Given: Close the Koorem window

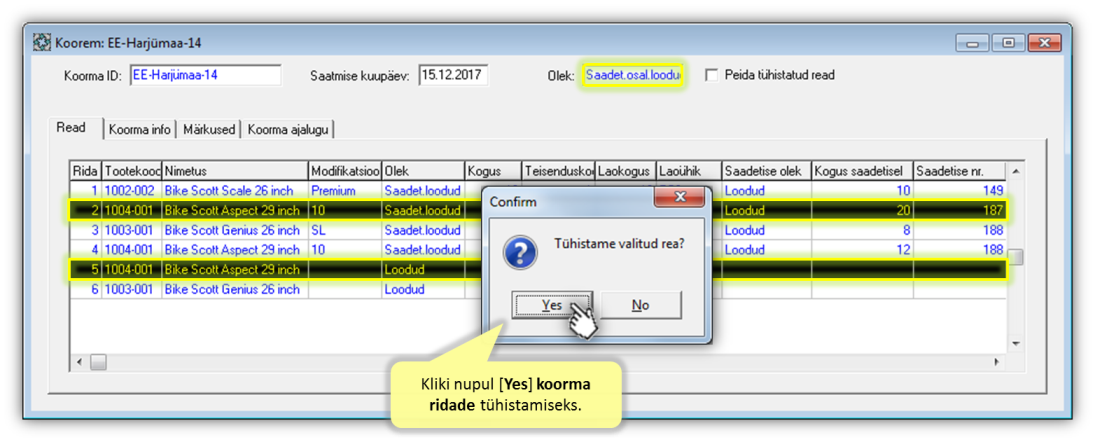Looking at the screenshot, I should click(x=1045, y=43).
